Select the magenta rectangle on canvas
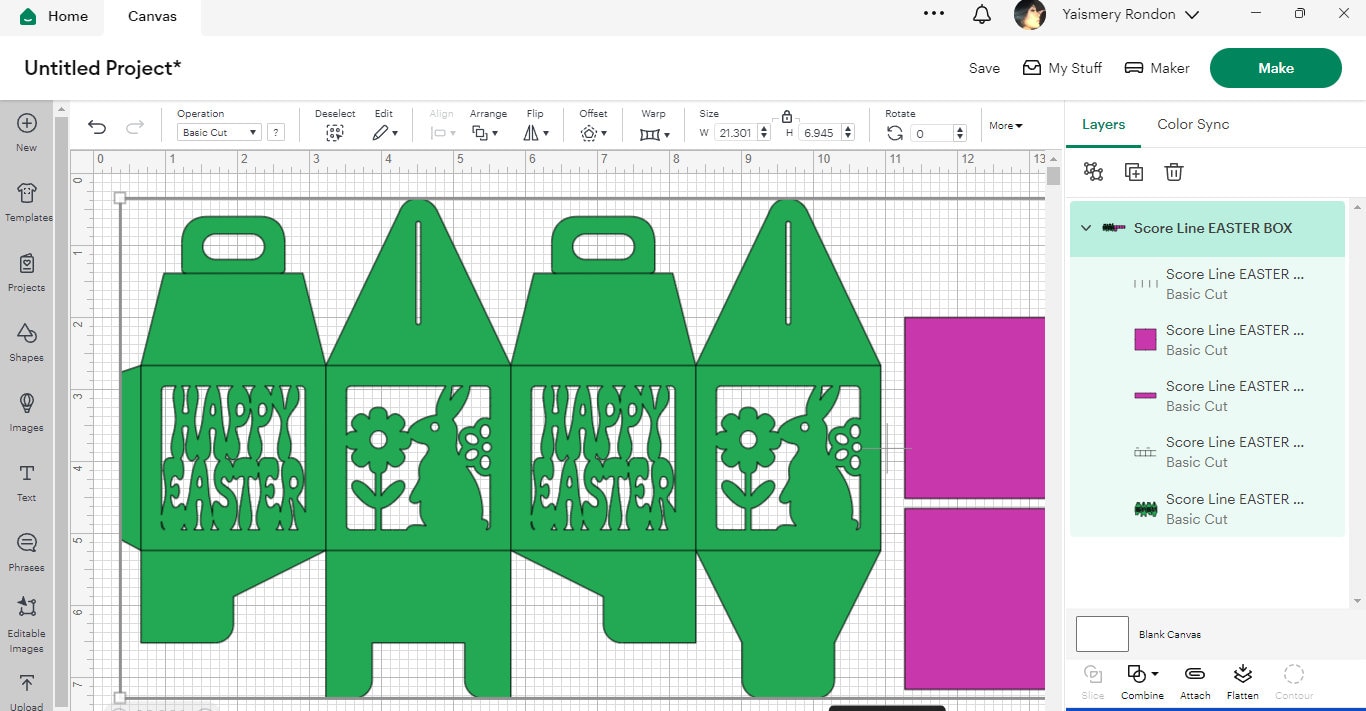This screenshot has height=711, width=1366. [975, 407]
